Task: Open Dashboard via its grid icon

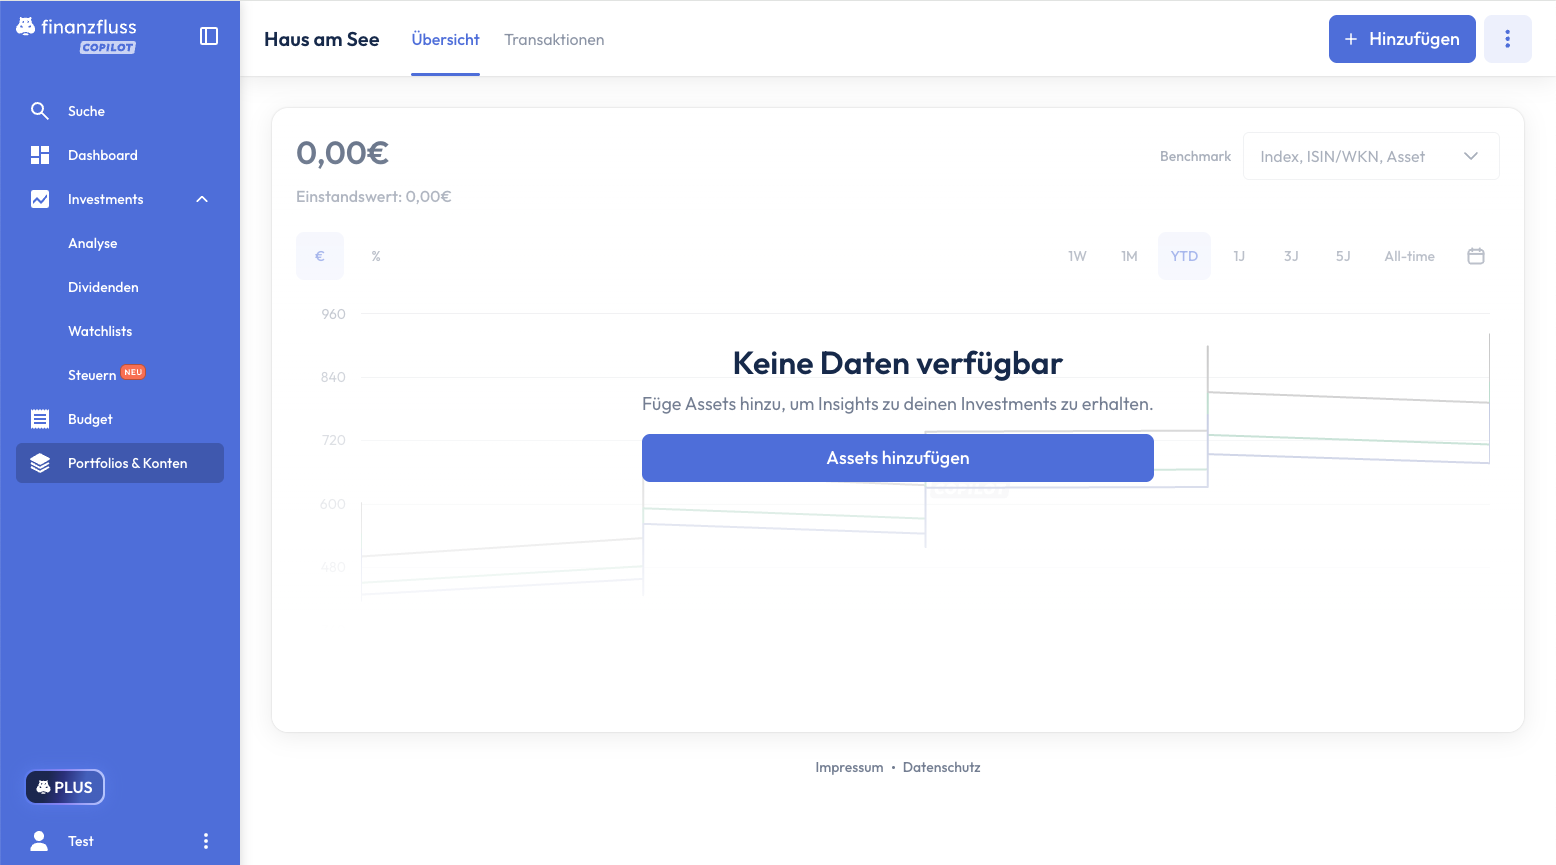Action: 40,155
